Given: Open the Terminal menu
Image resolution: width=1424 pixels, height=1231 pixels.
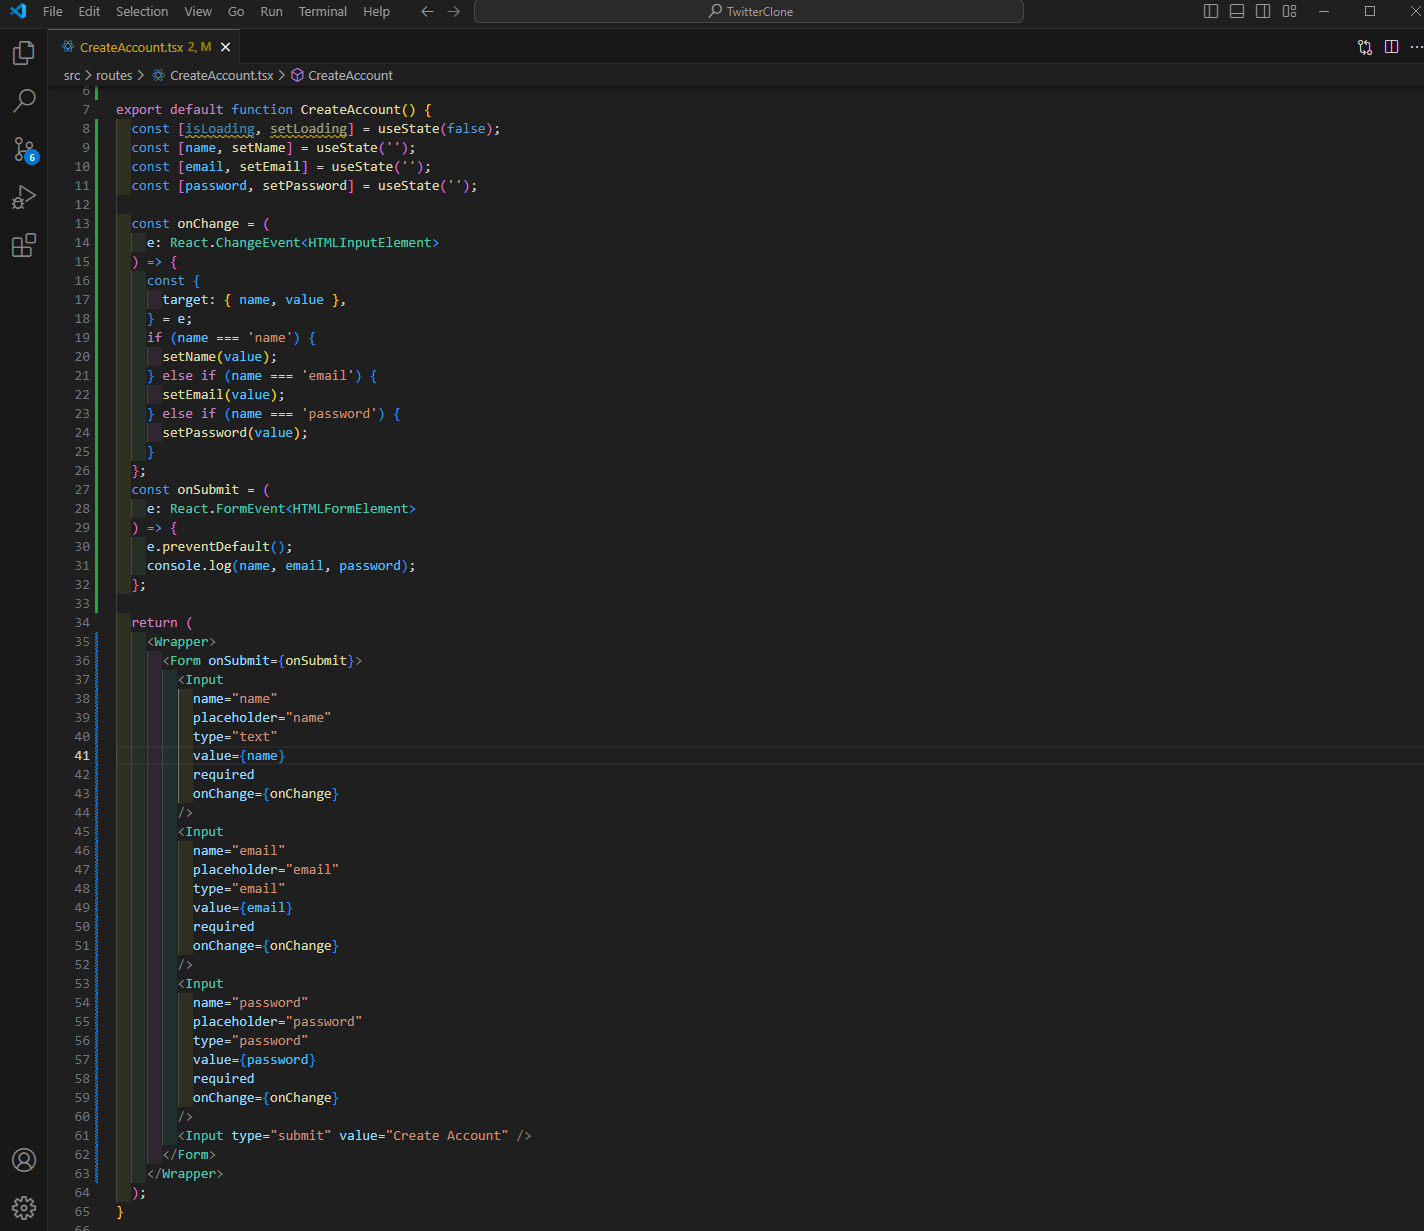Looking at the screenshot, I should [x=323, y=12].
